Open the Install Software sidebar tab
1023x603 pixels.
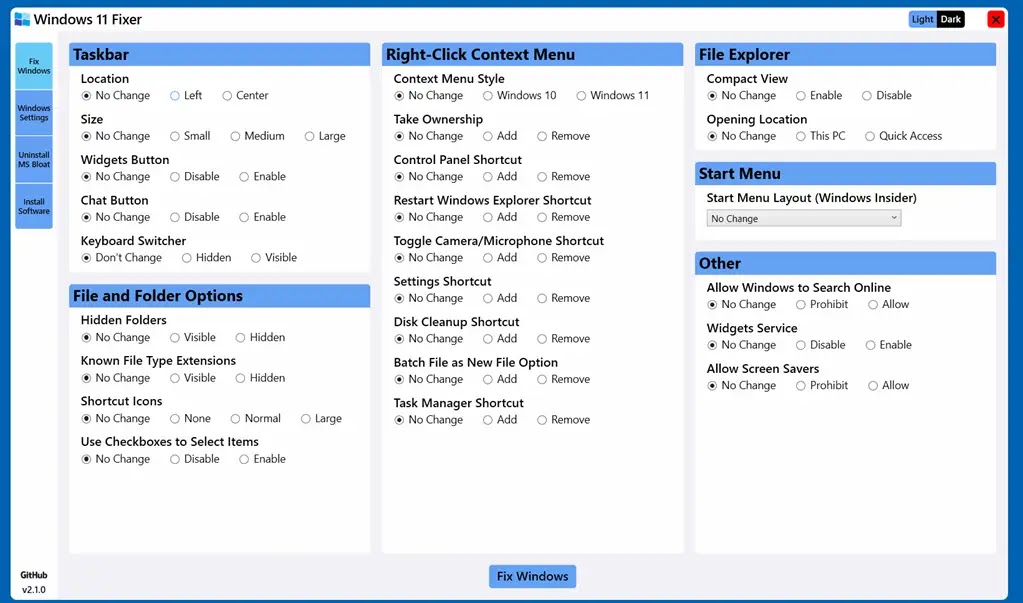(34, 206)
